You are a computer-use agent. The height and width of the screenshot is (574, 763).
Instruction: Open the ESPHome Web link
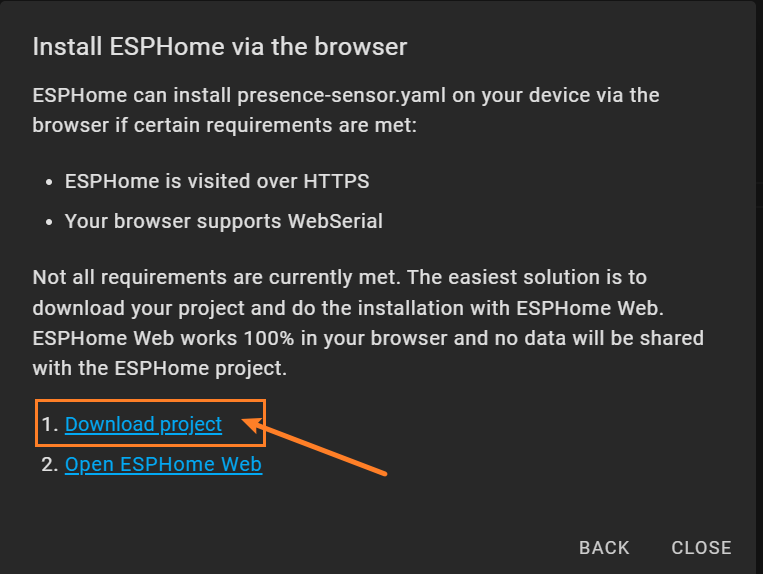(163, 464)
